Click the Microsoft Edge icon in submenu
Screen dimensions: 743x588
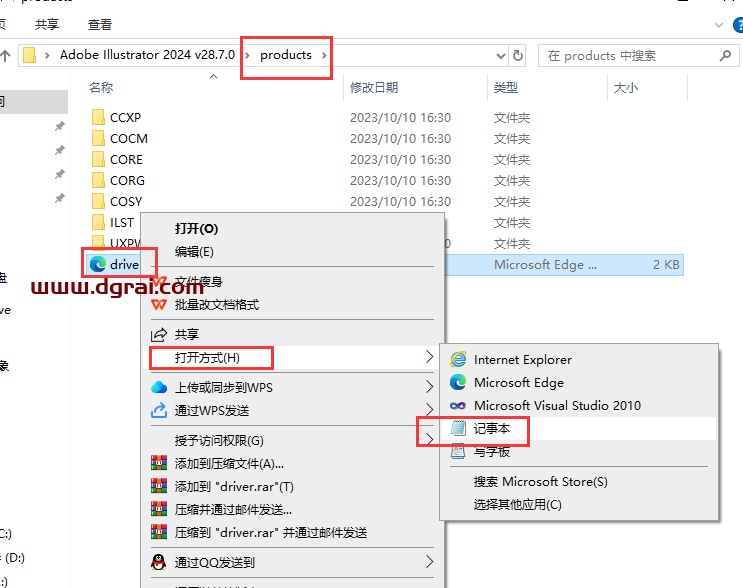(x=458, y=382)
